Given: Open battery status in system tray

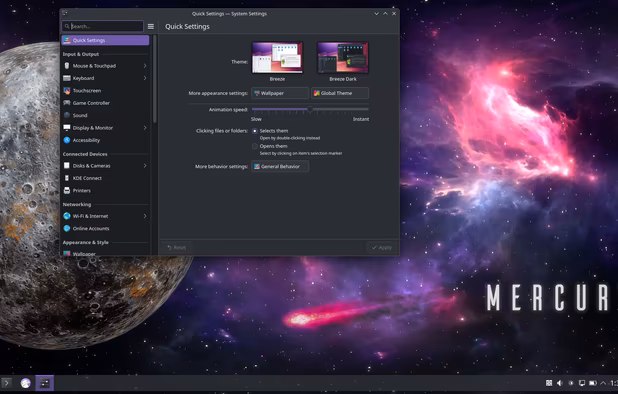Looking at the screenshot, I should point(592,383).
